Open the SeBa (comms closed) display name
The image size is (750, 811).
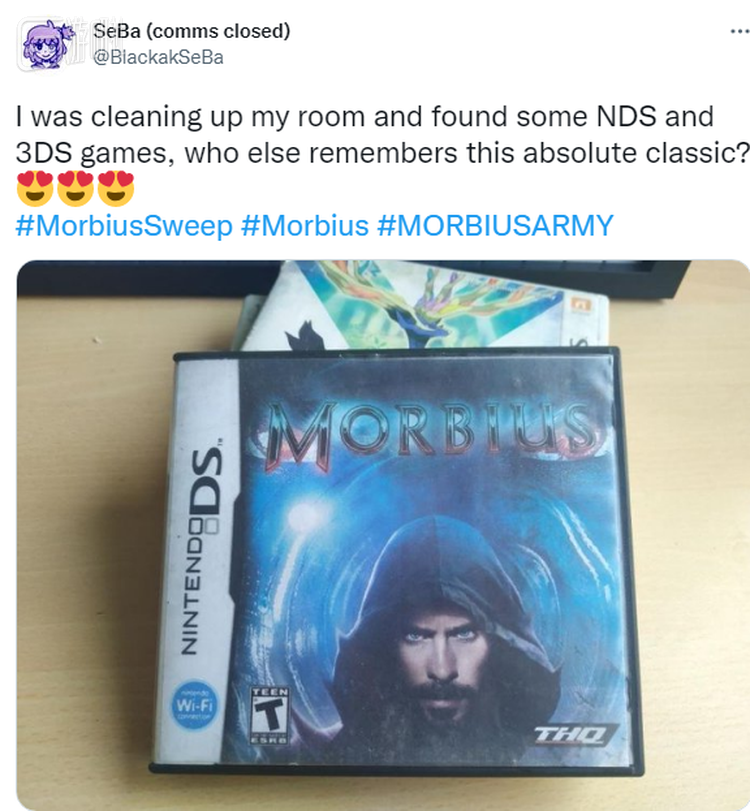tap(192, 31)
